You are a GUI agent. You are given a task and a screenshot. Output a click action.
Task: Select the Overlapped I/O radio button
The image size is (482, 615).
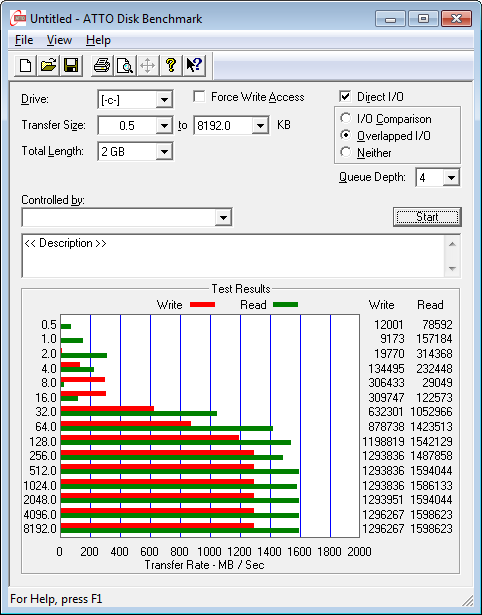[x=346, y=135]
